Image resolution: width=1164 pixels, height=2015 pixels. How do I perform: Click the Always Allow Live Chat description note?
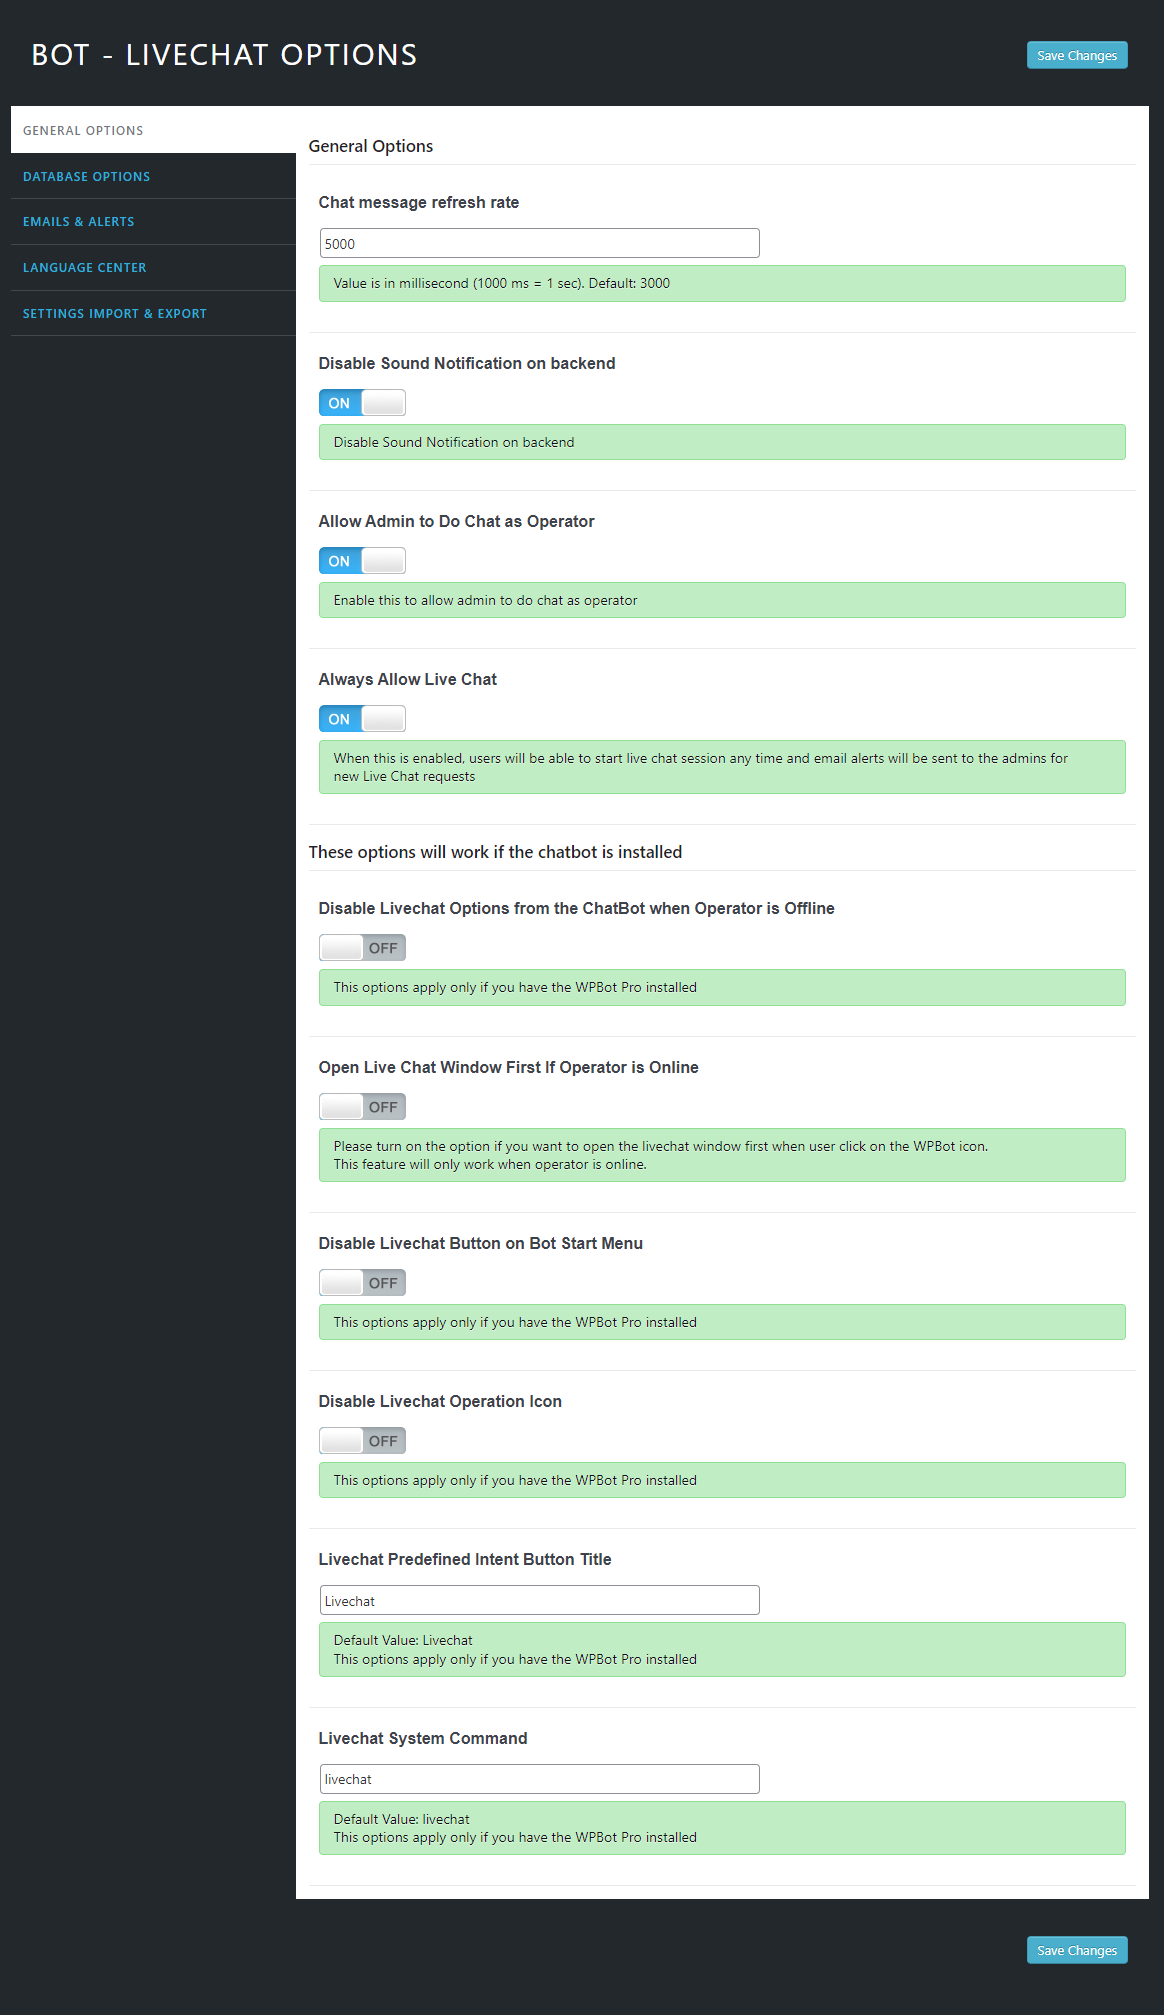point(722,767)
